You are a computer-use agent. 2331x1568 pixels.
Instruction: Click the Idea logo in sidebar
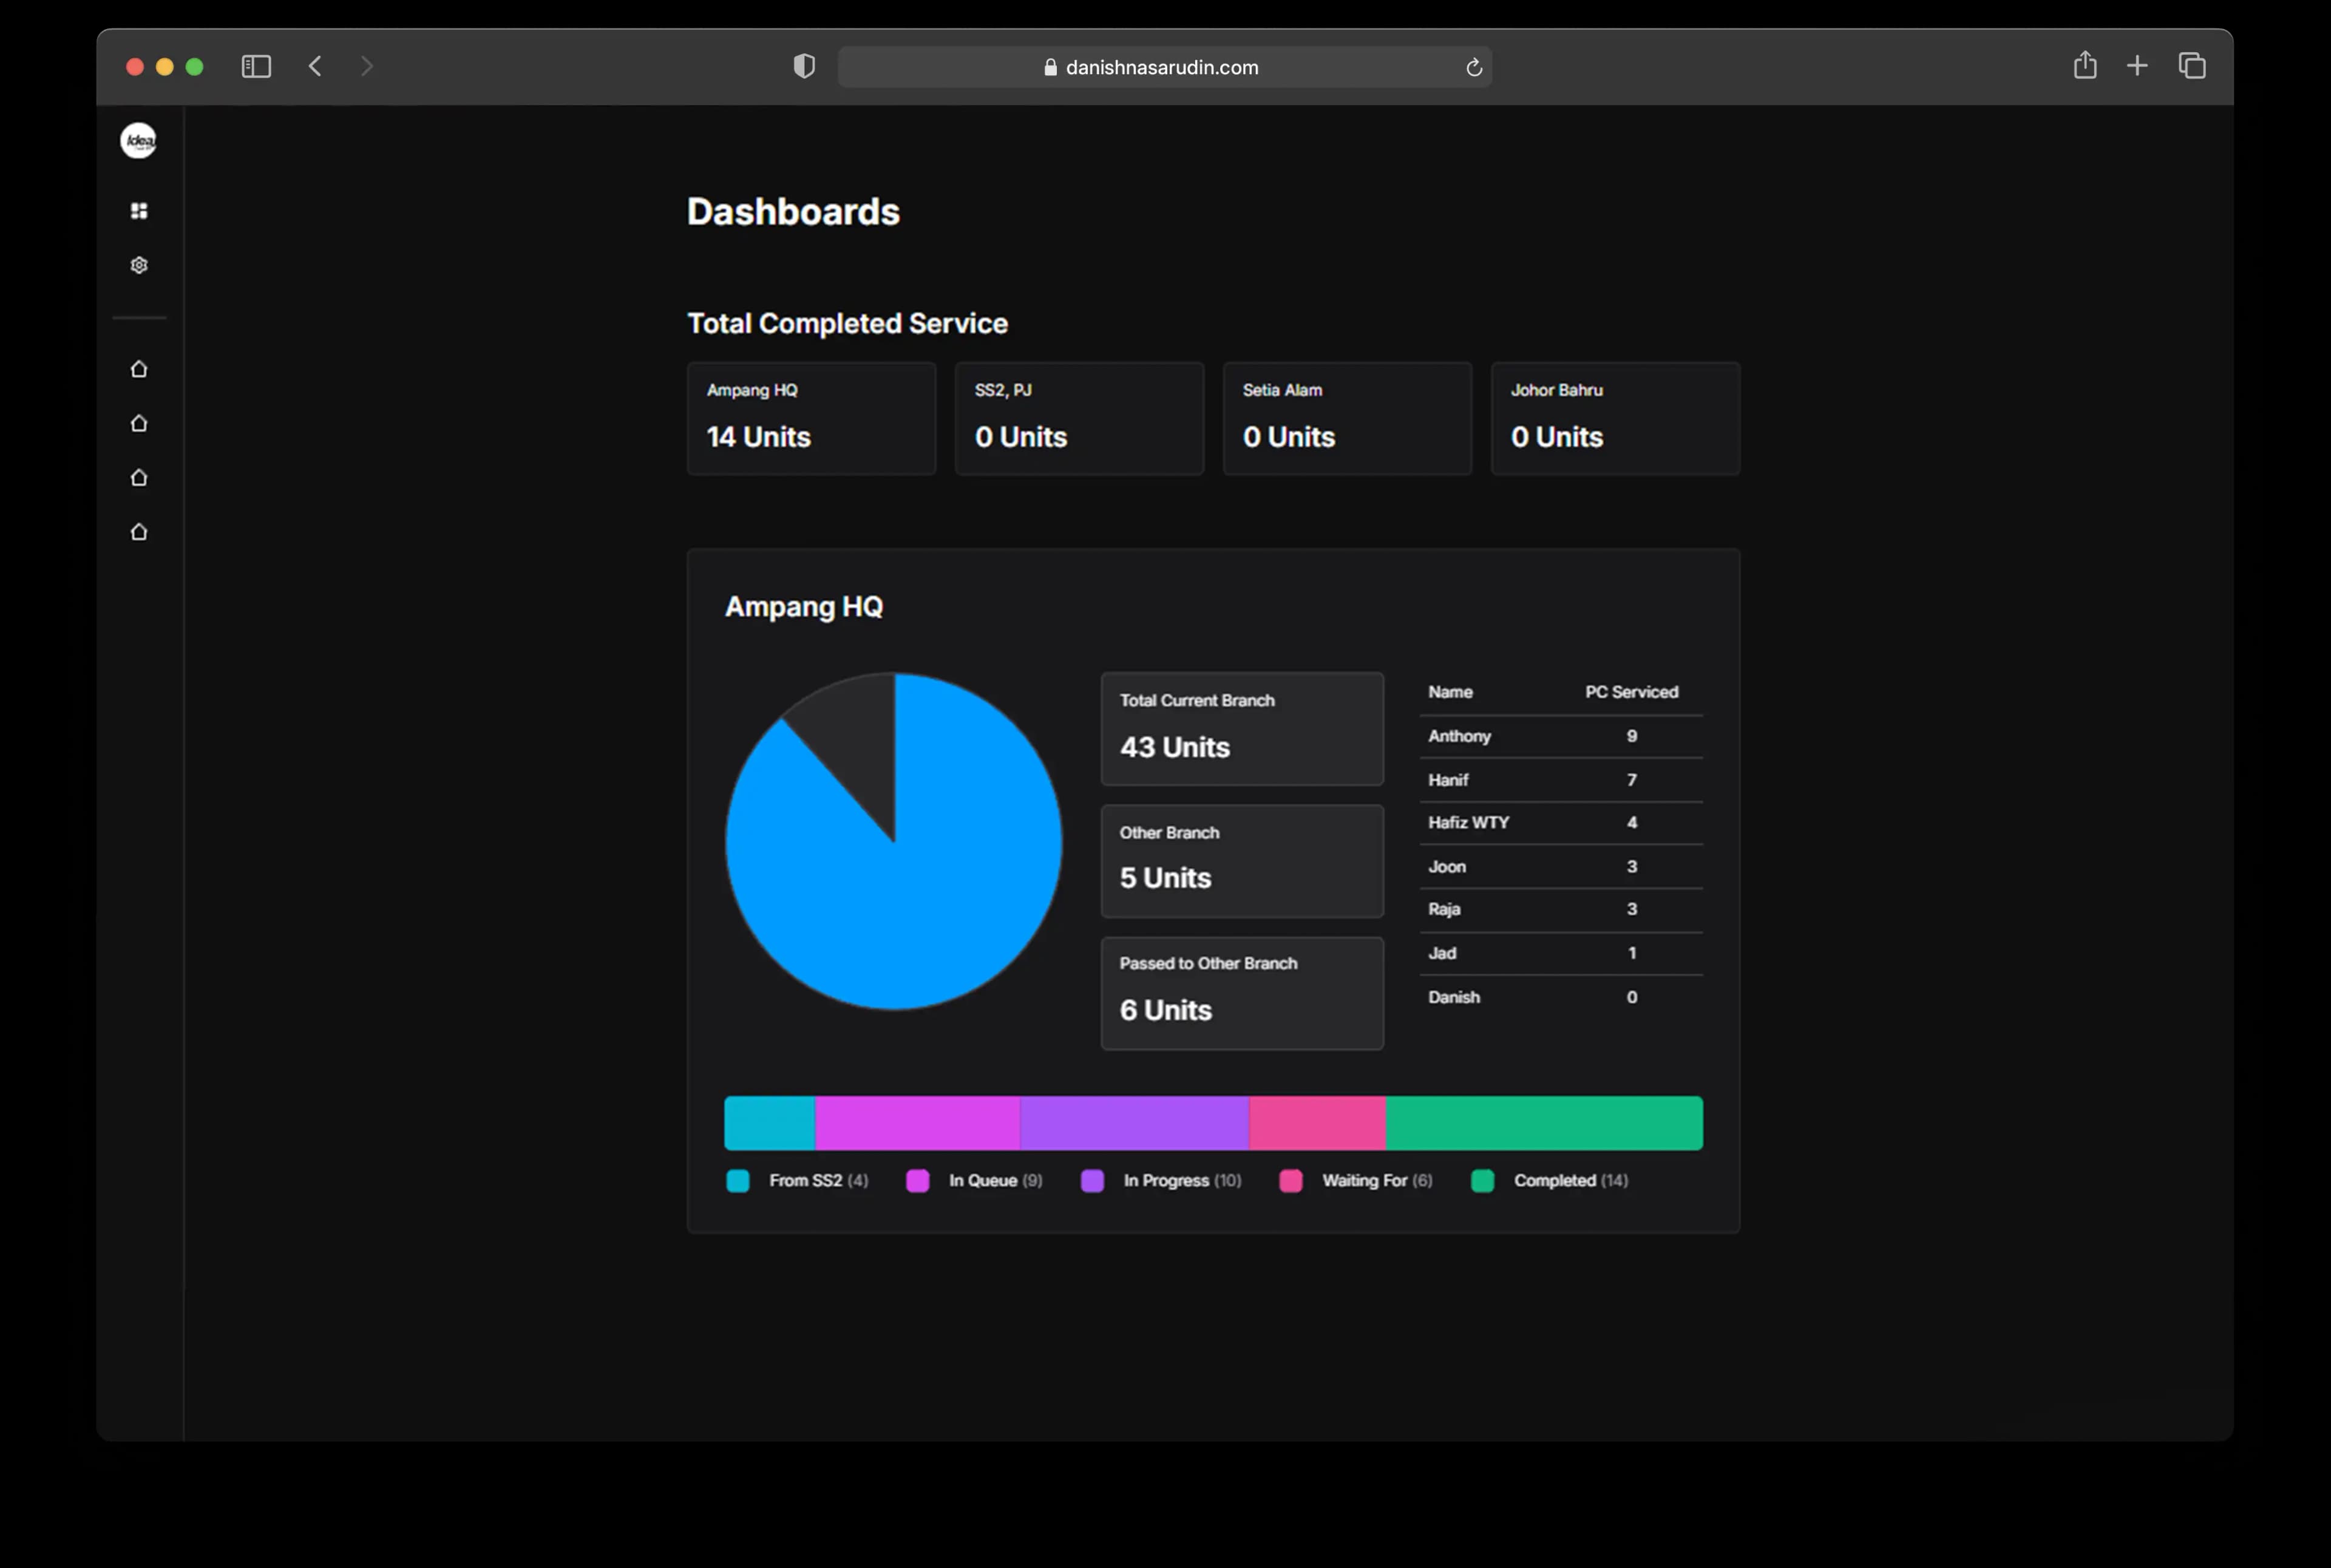(x=139, y=141)
